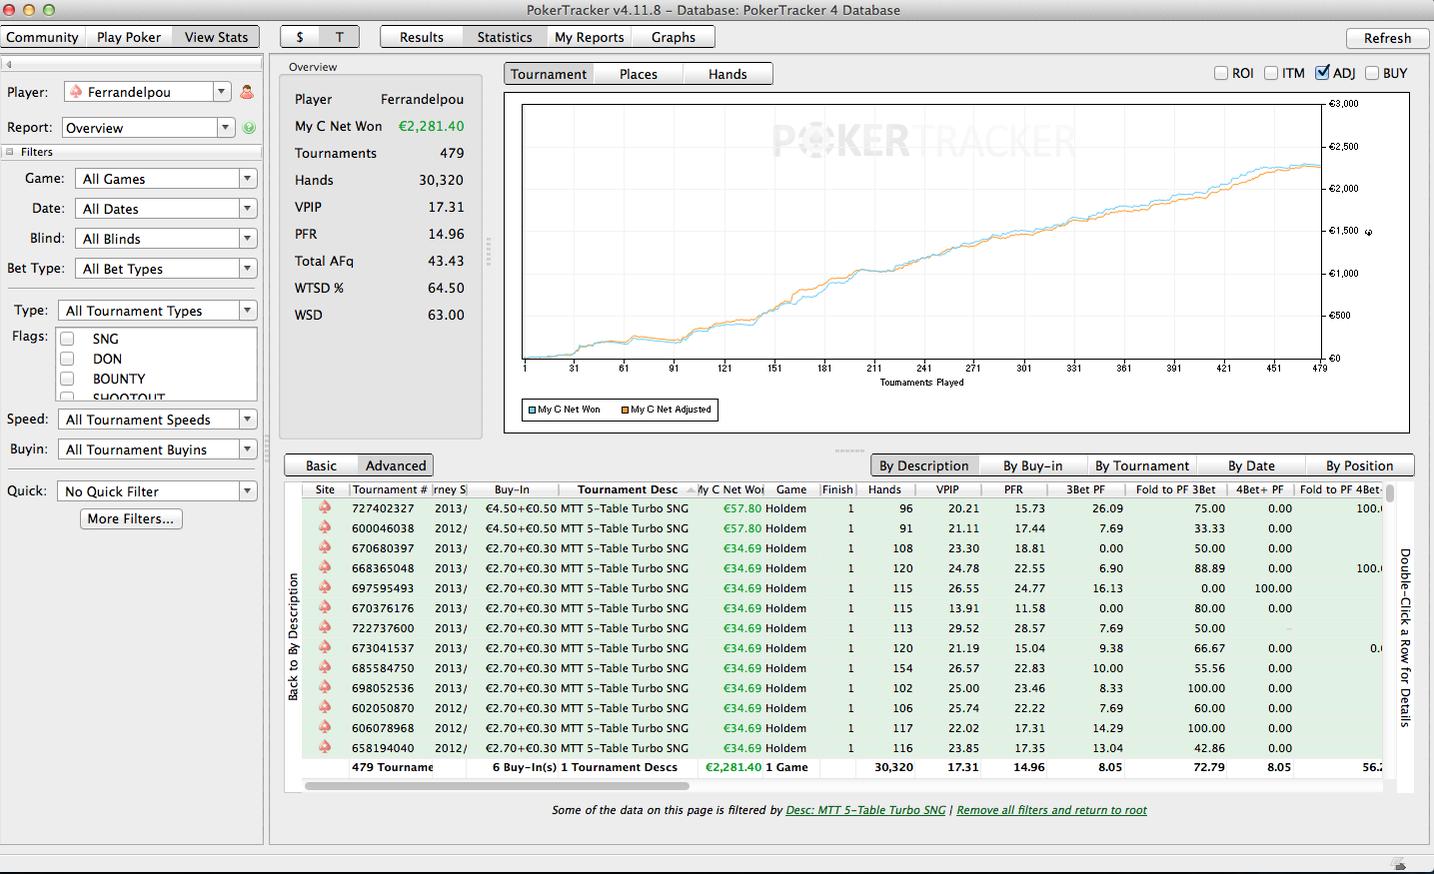Group report By Position
Viewport: 1434px width, 874px height.
pos(1359,466)
